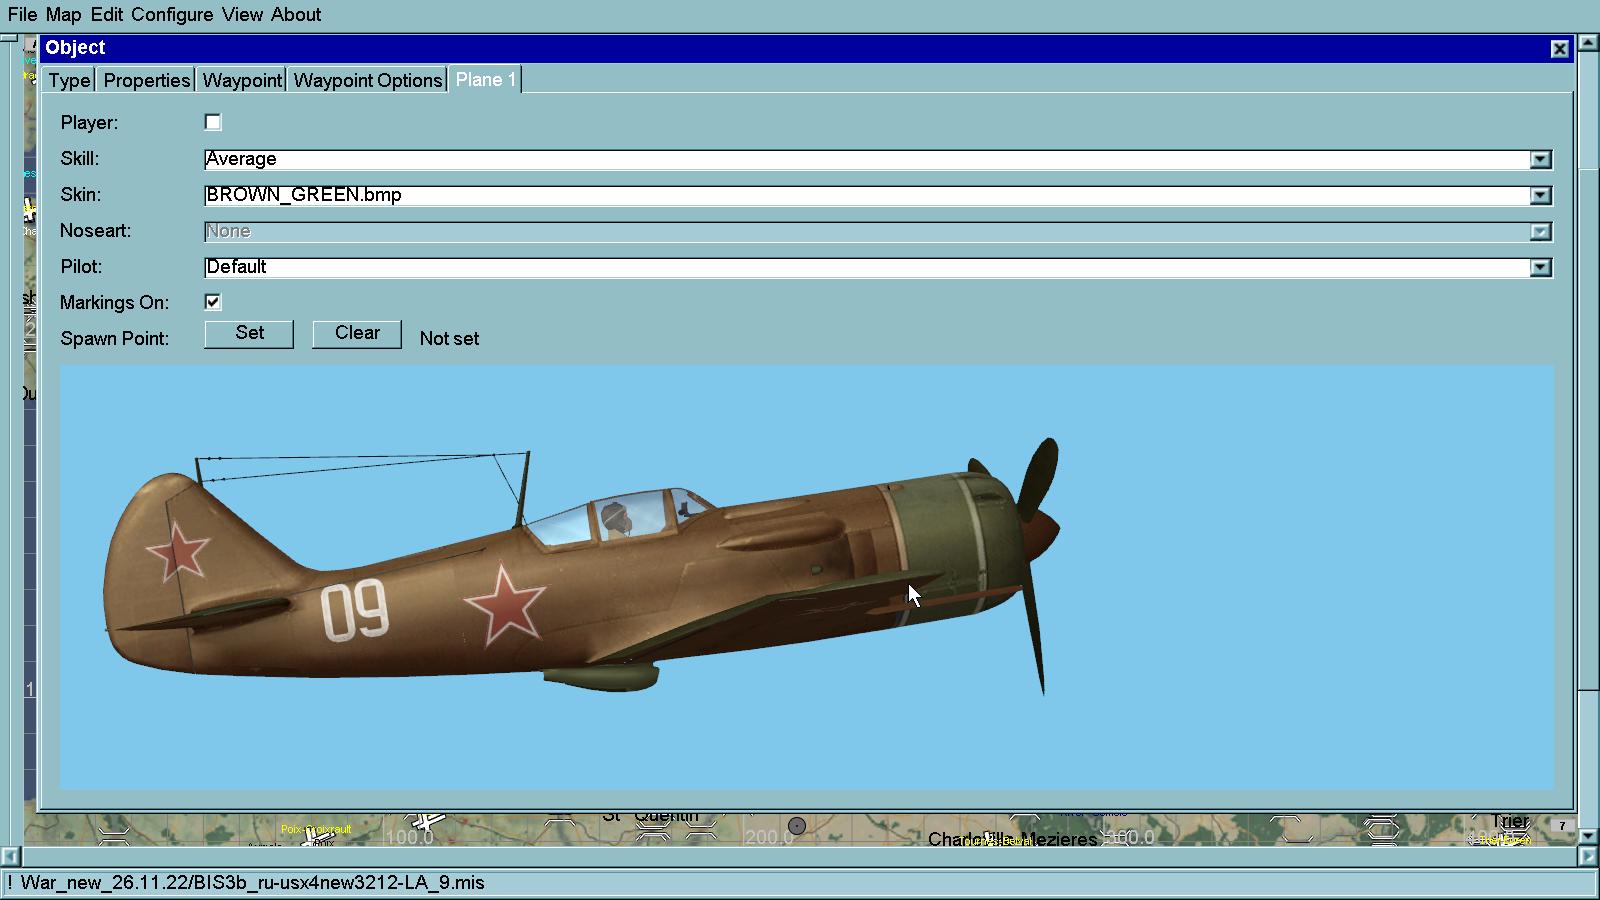The image size is (1600, 900).
Task: Click the horizontal scrollbar left arrow
Action: point(10,857)
